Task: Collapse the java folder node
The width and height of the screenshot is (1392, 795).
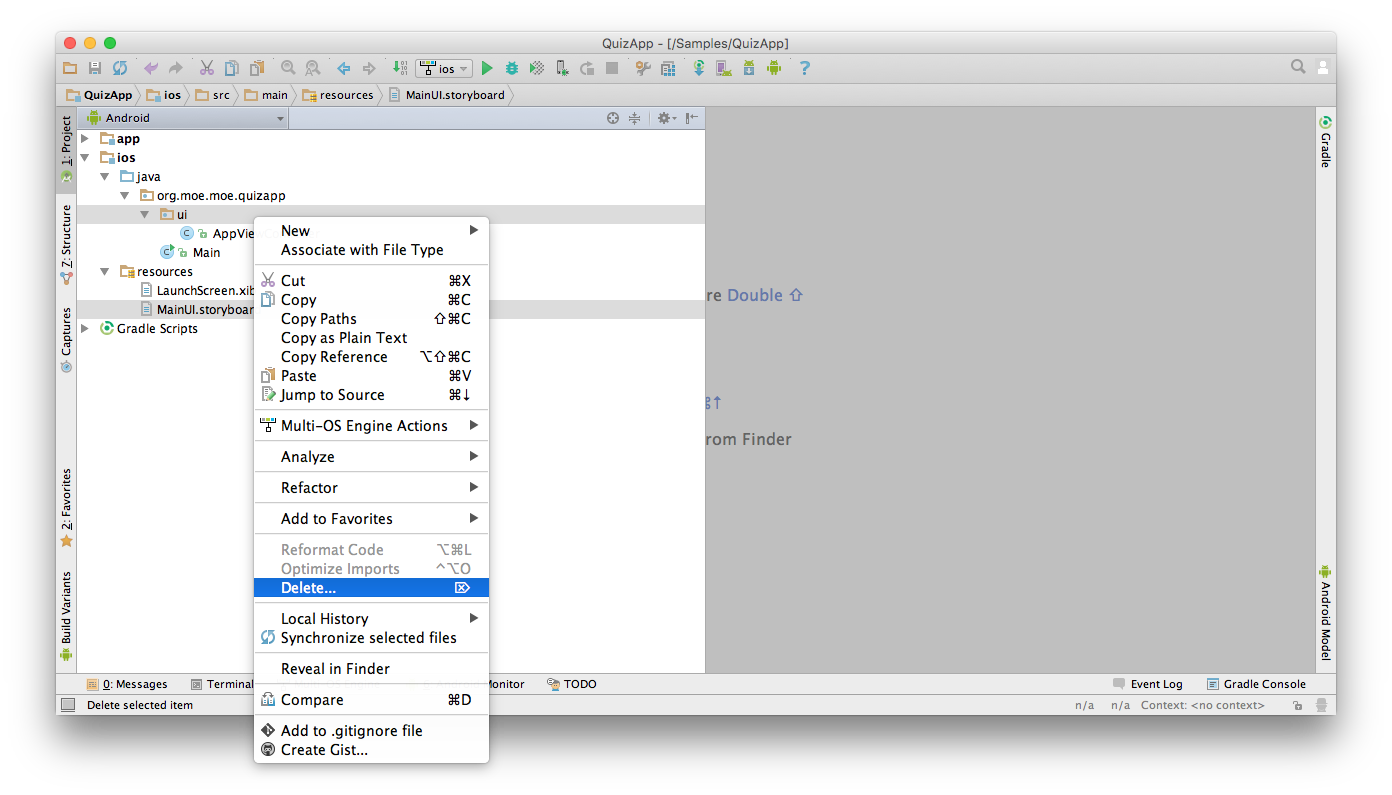Action: pos(105,177)
